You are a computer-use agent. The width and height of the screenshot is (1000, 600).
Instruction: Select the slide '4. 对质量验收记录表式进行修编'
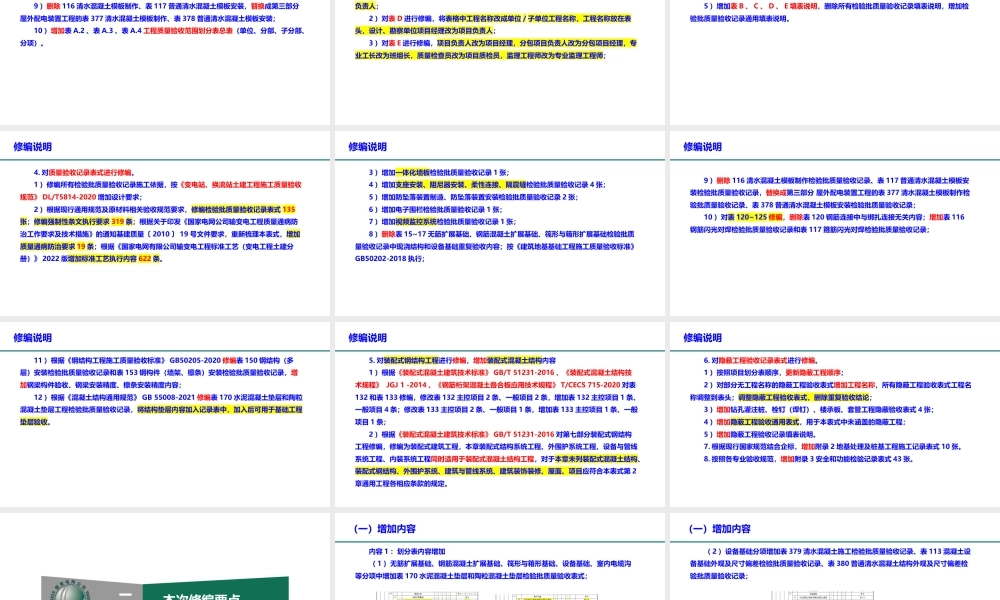click(165, 220)
